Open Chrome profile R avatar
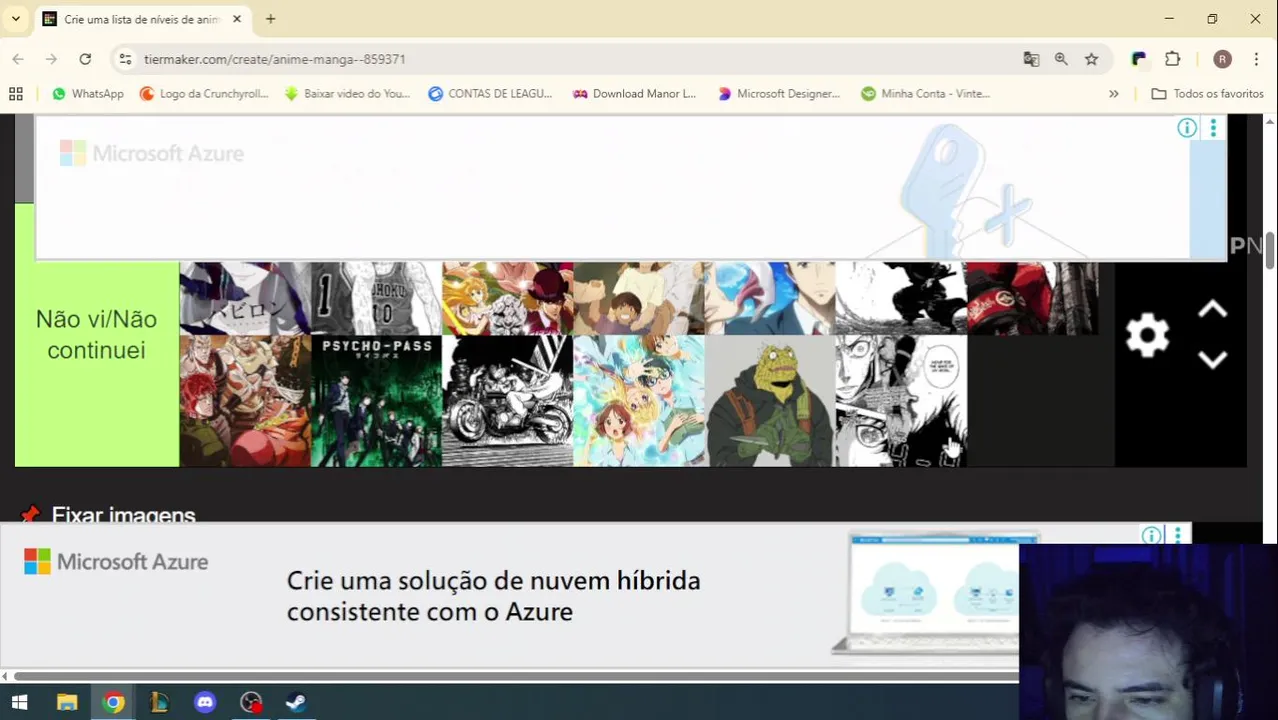 1222,59
